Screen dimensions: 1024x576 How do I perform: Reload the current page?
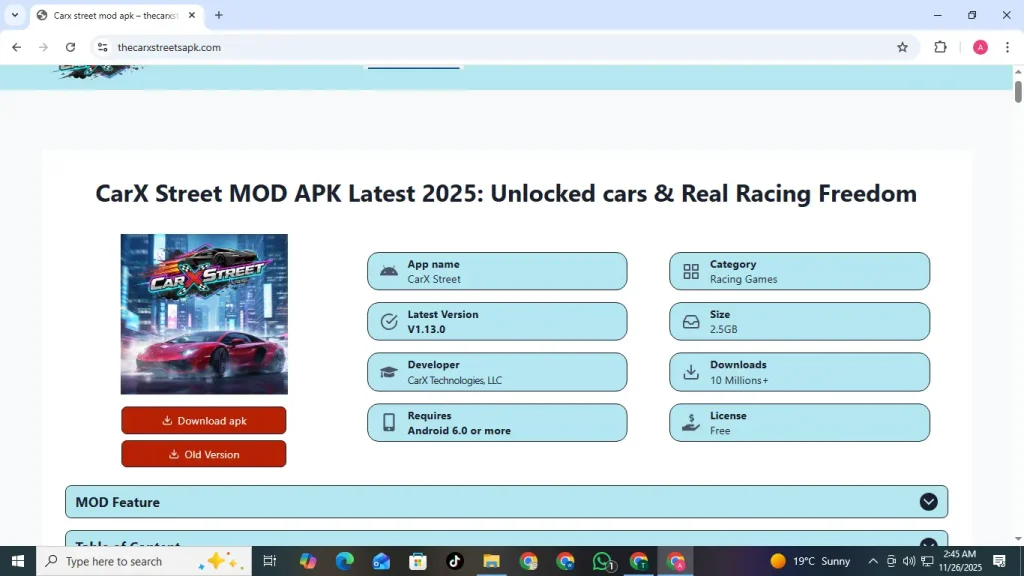pos(70,47)
